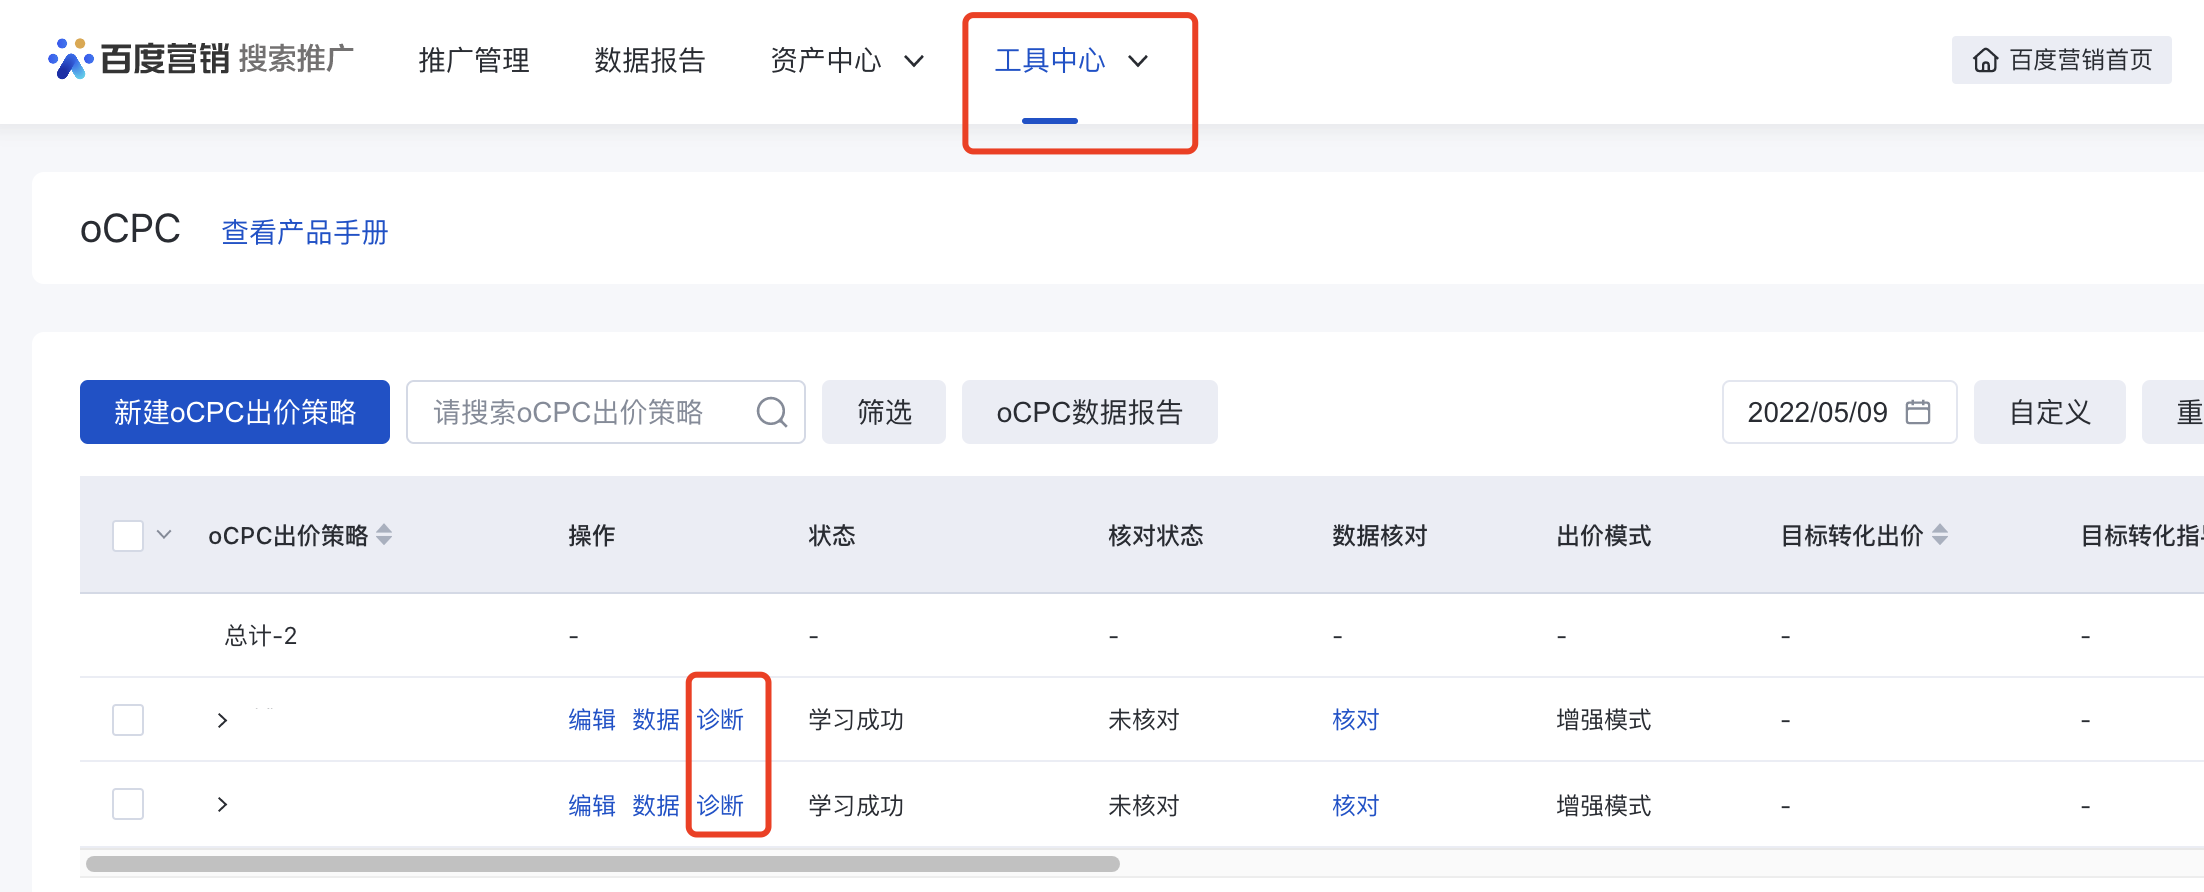Check the second strategy row checkbox

(x=128, y=804)
